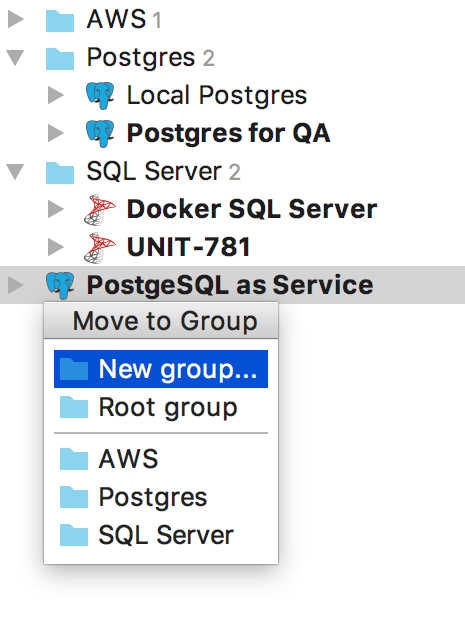Click the AWS folder icon in tree
This screenshot has height=630, width=465.
pos(60,21)
